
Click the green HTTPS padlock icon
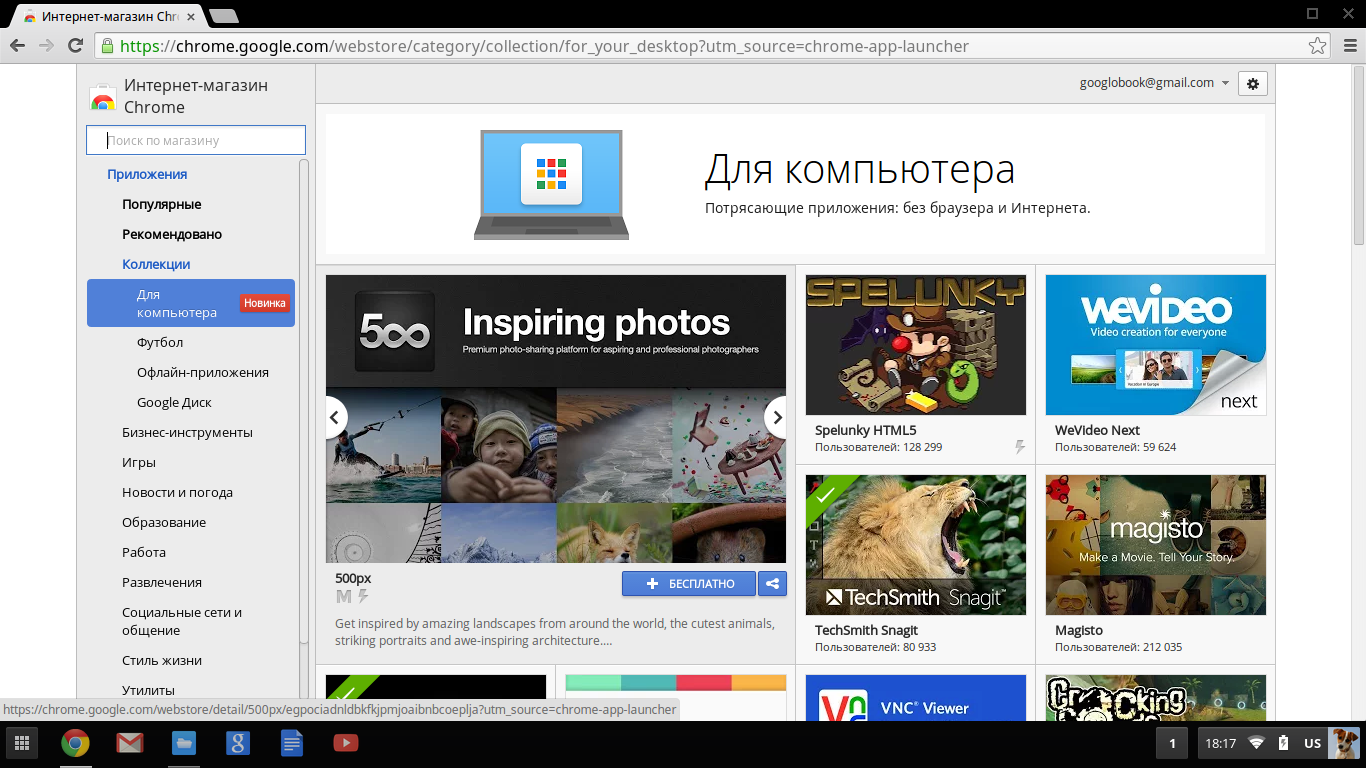pos(106,46)
